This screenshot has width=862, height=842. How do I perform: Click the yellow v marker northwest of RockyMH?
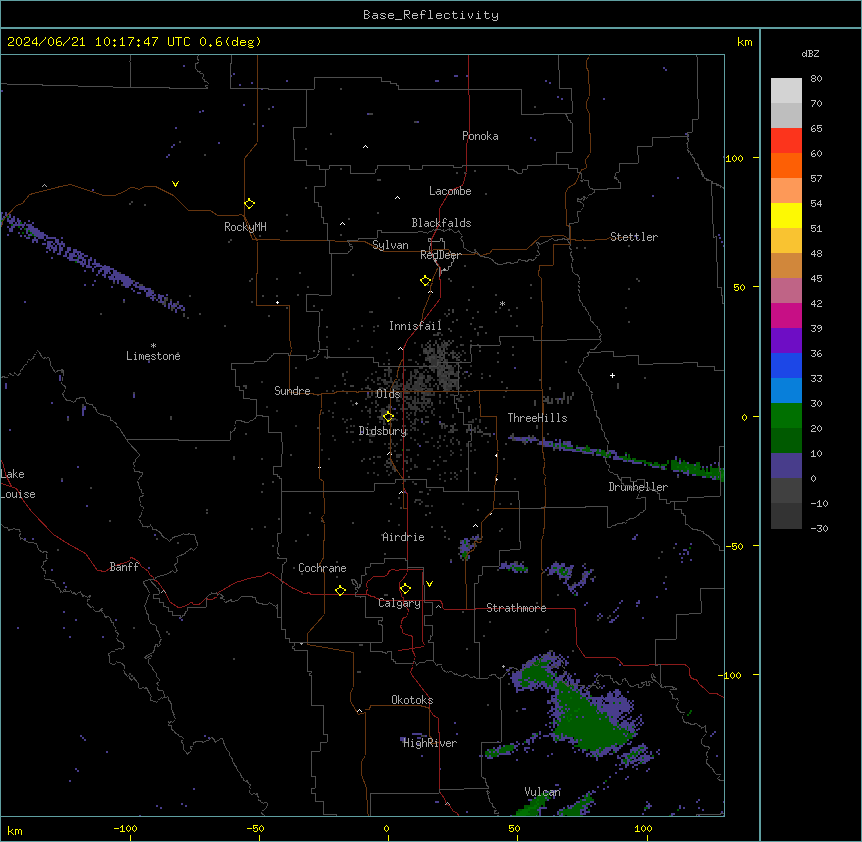pos(175,184)
